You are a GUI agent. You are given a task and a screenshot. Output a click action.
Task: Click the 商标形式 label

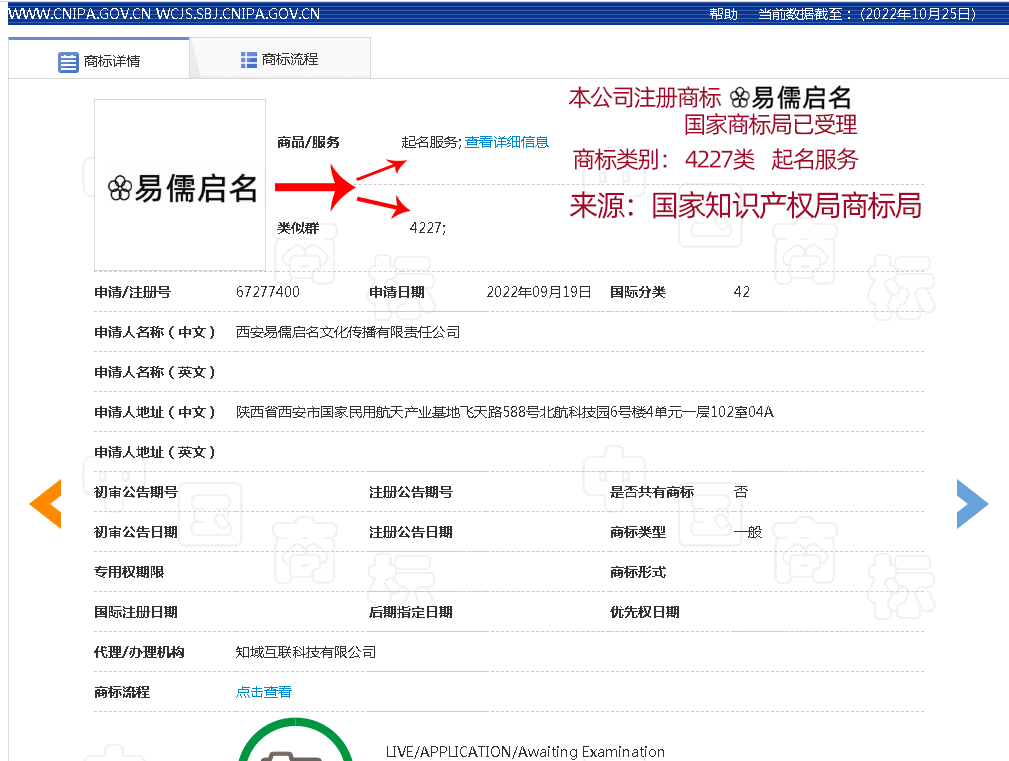click(638, 572)
